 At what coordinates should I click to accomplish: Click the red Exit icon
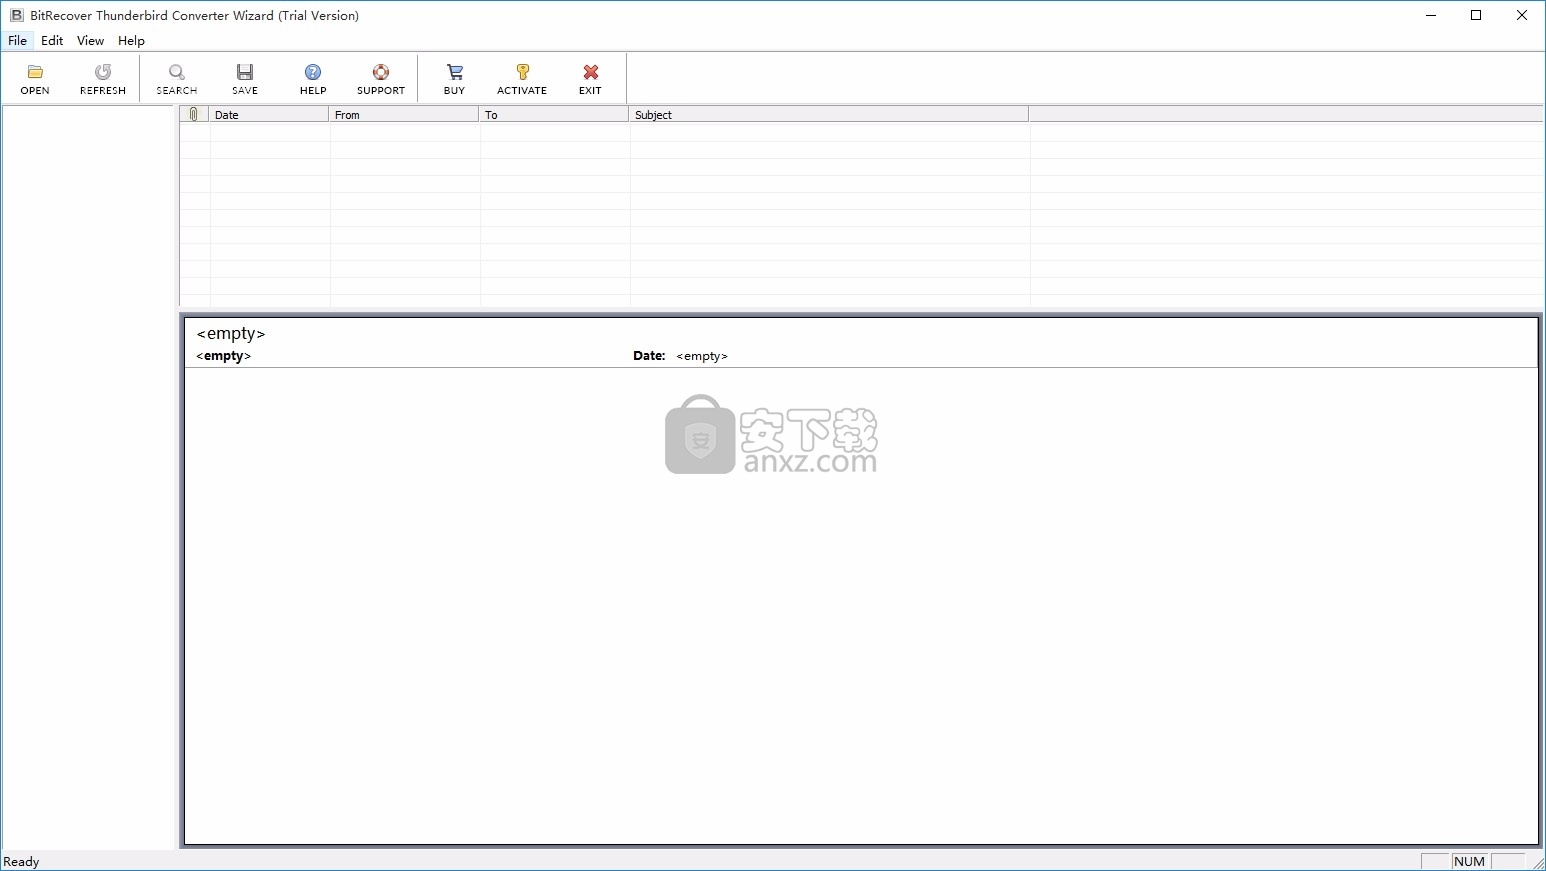(591, 73)
